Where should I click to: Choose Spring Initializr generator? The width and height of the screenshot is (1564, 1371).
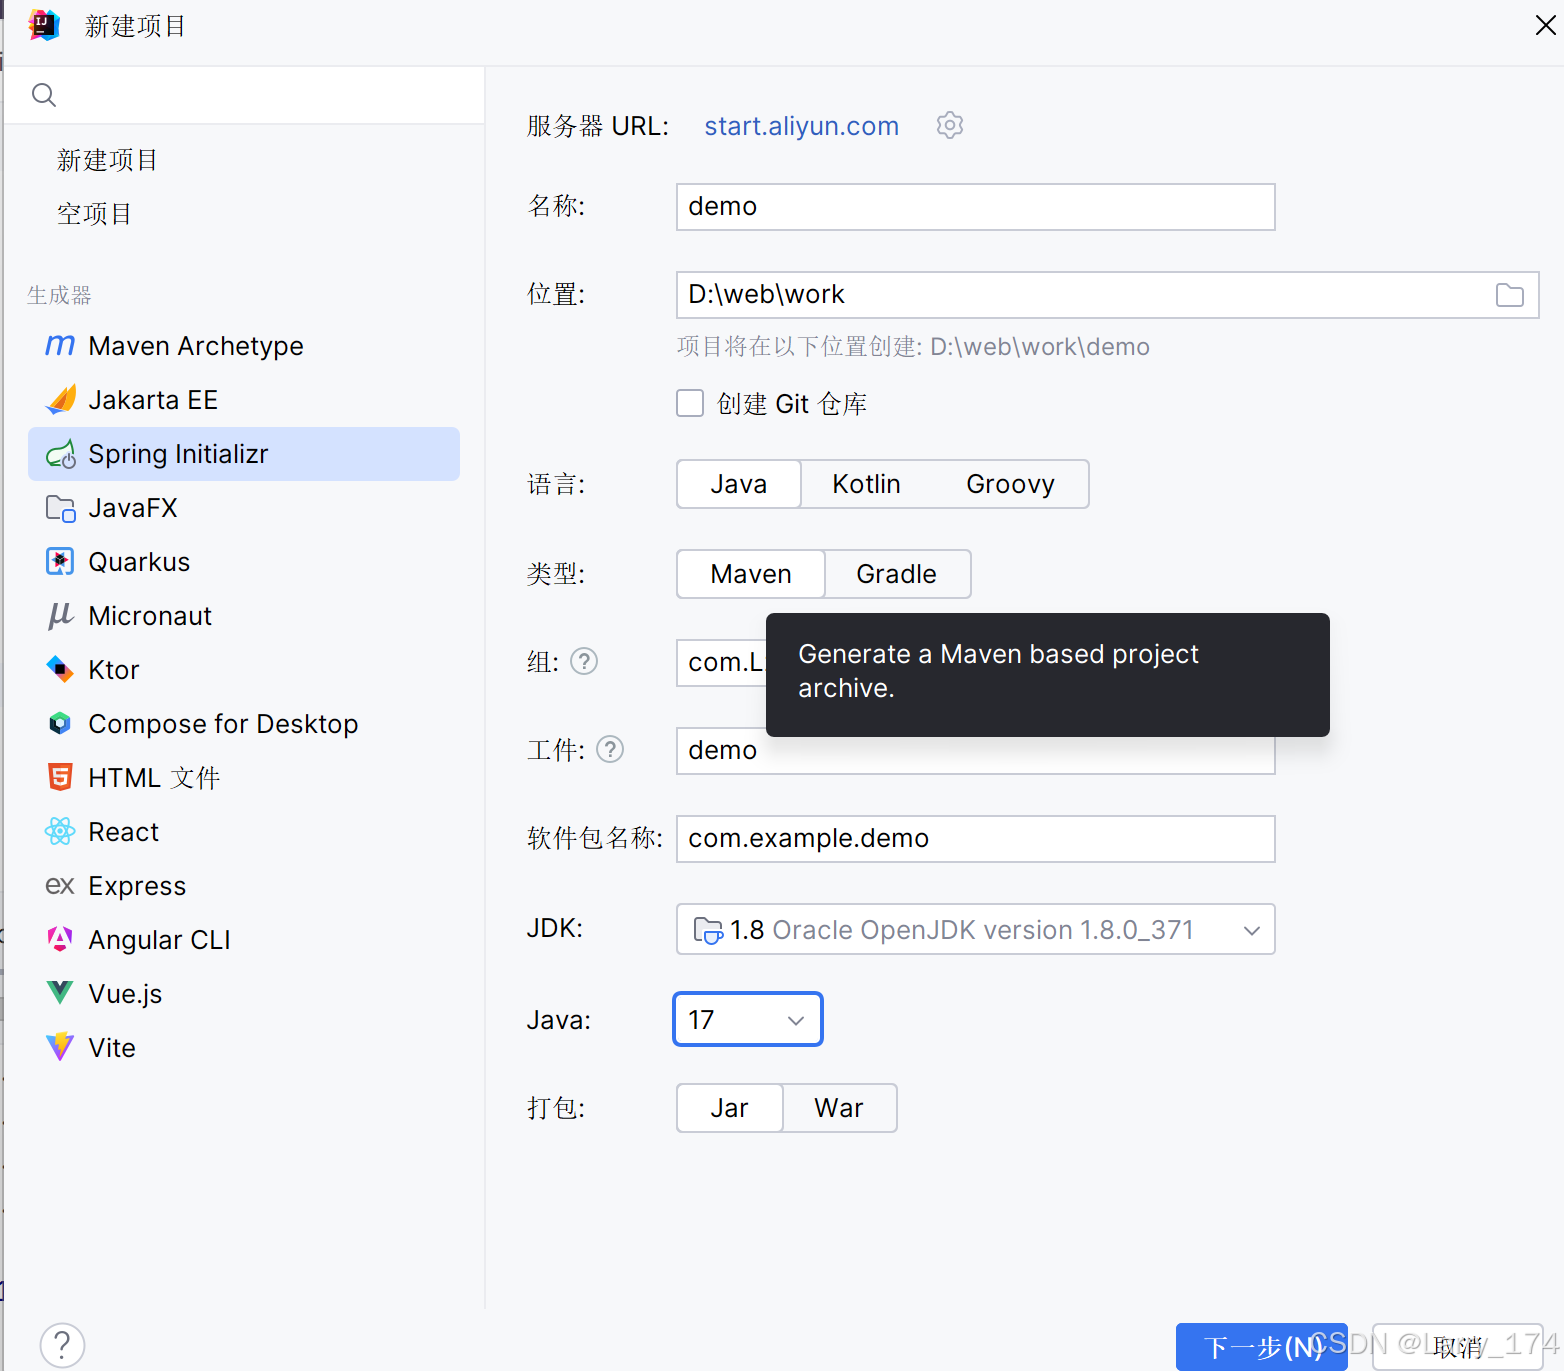[x=244, y=454]
